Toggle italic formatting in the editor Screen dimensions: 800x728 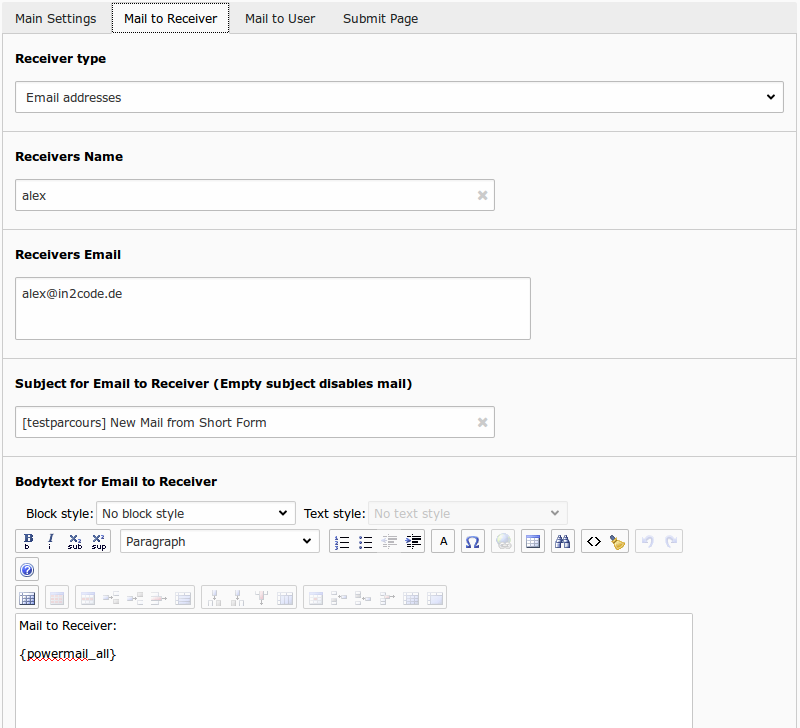pyautogui.click(x=51, y=541)
